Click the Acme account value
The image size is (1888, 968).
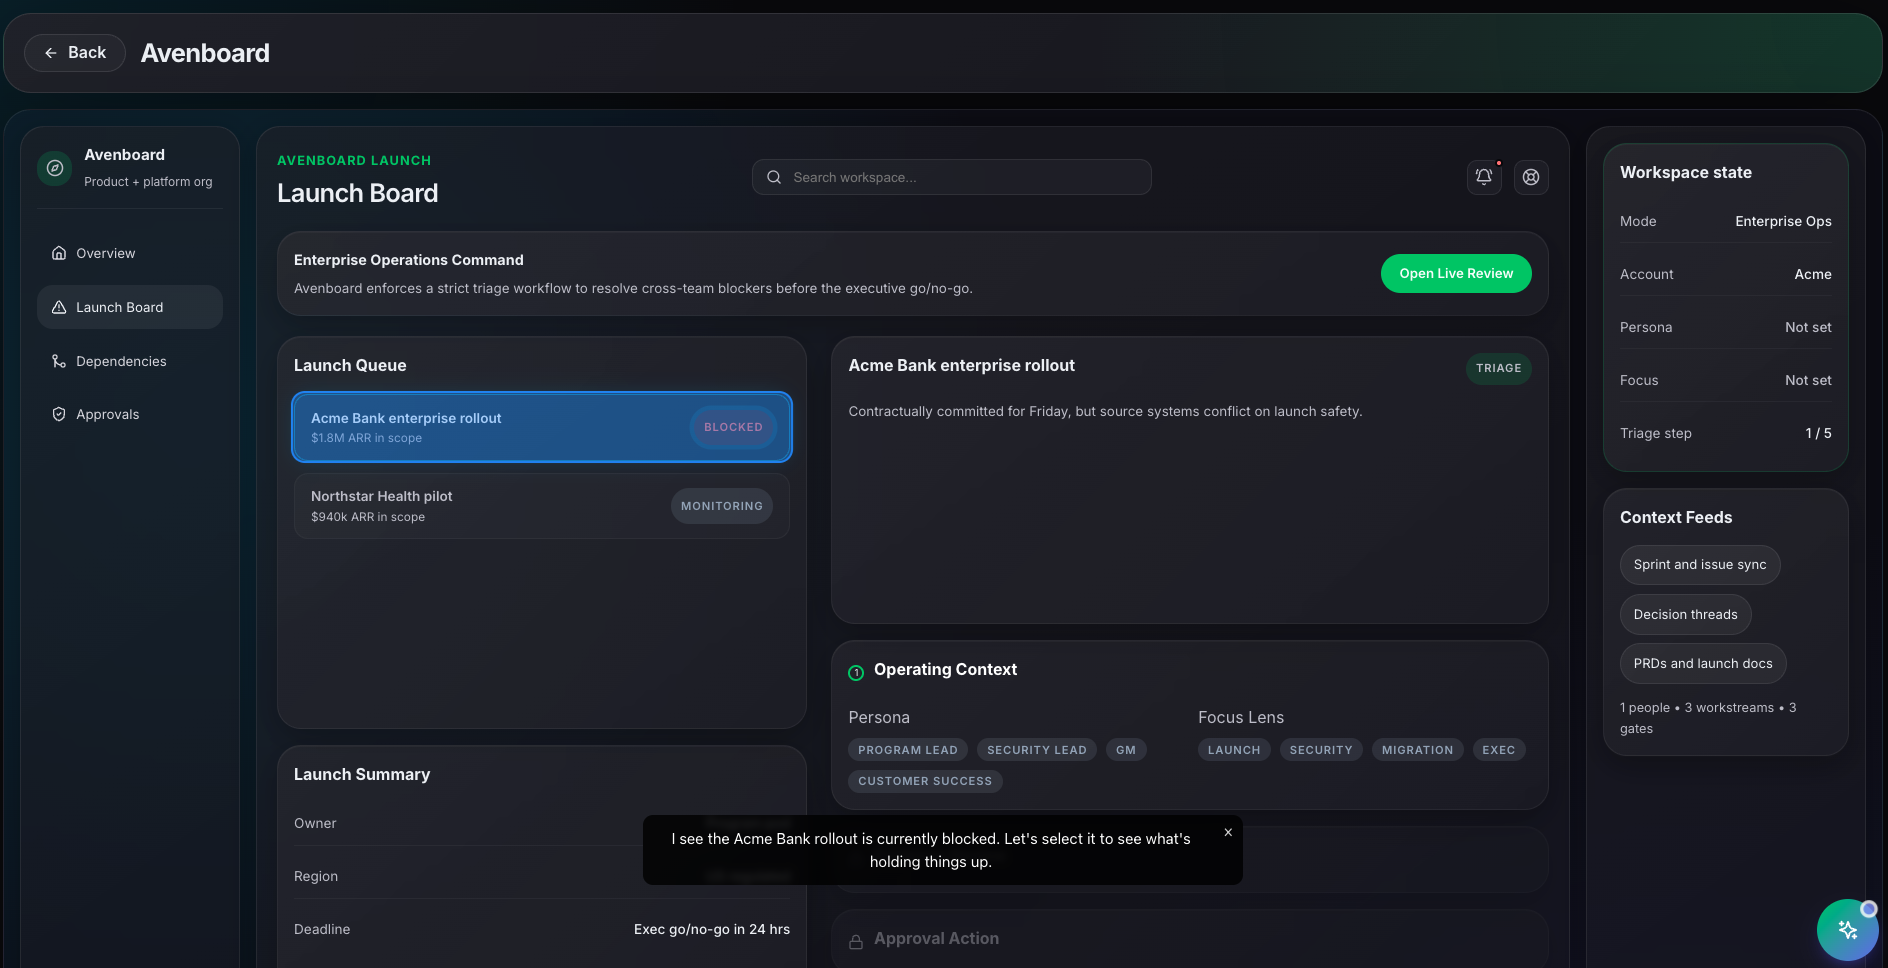[x=1813, y=274]
